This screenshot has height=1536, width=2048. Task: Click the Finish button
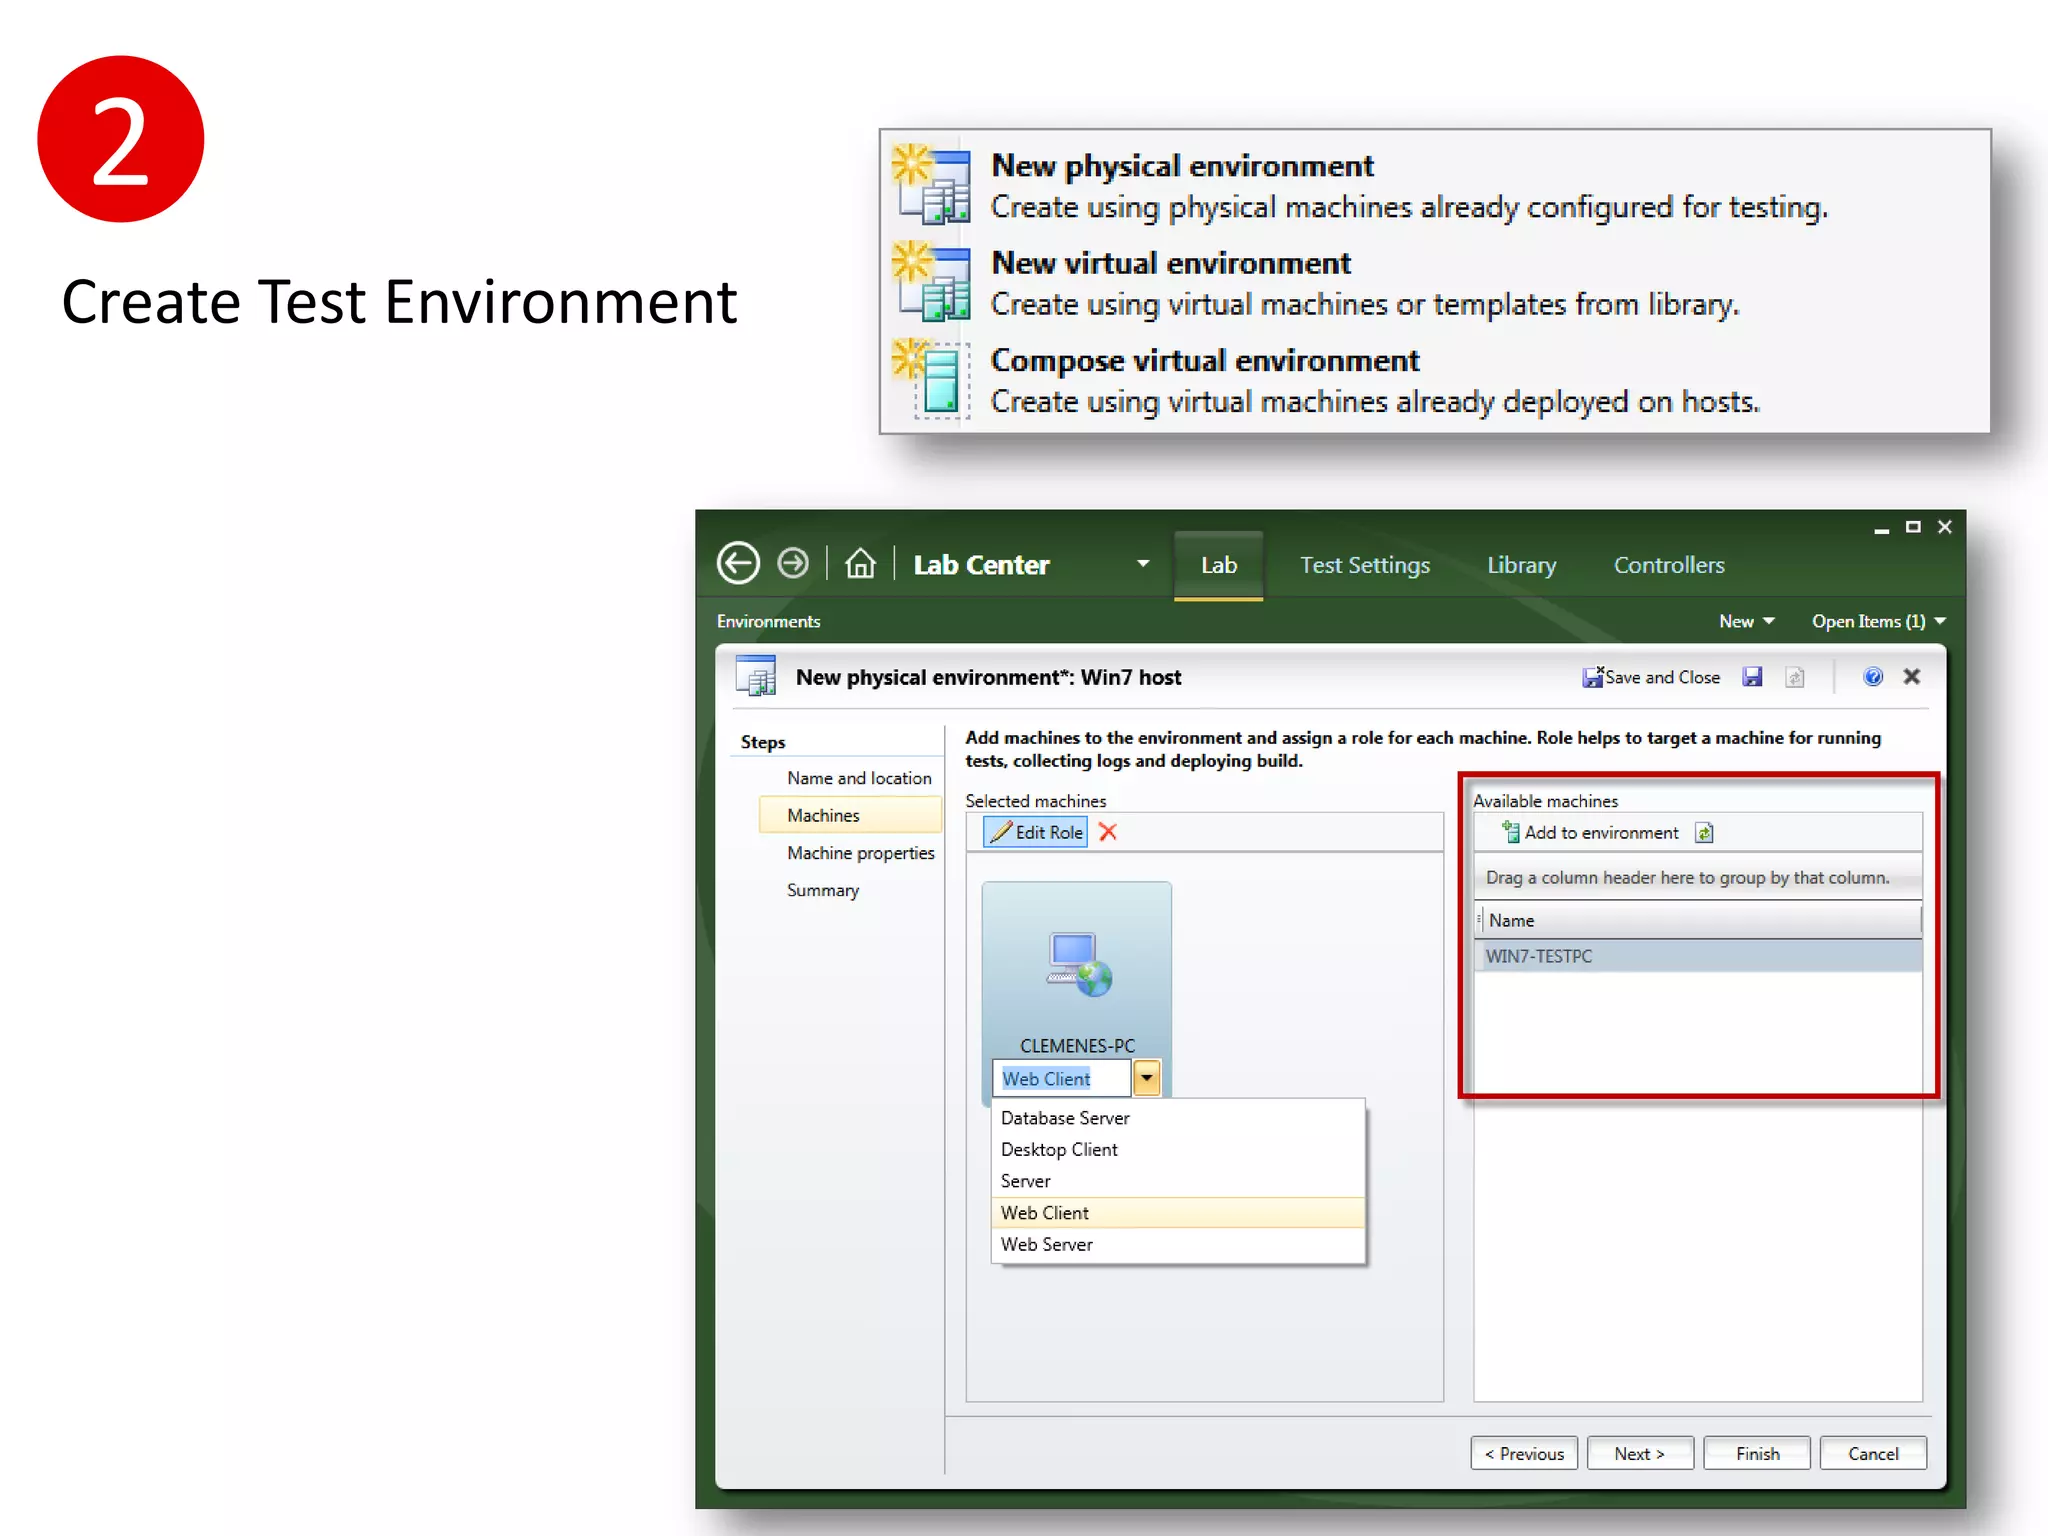pyautogui.click(x=1757, y=1453)
